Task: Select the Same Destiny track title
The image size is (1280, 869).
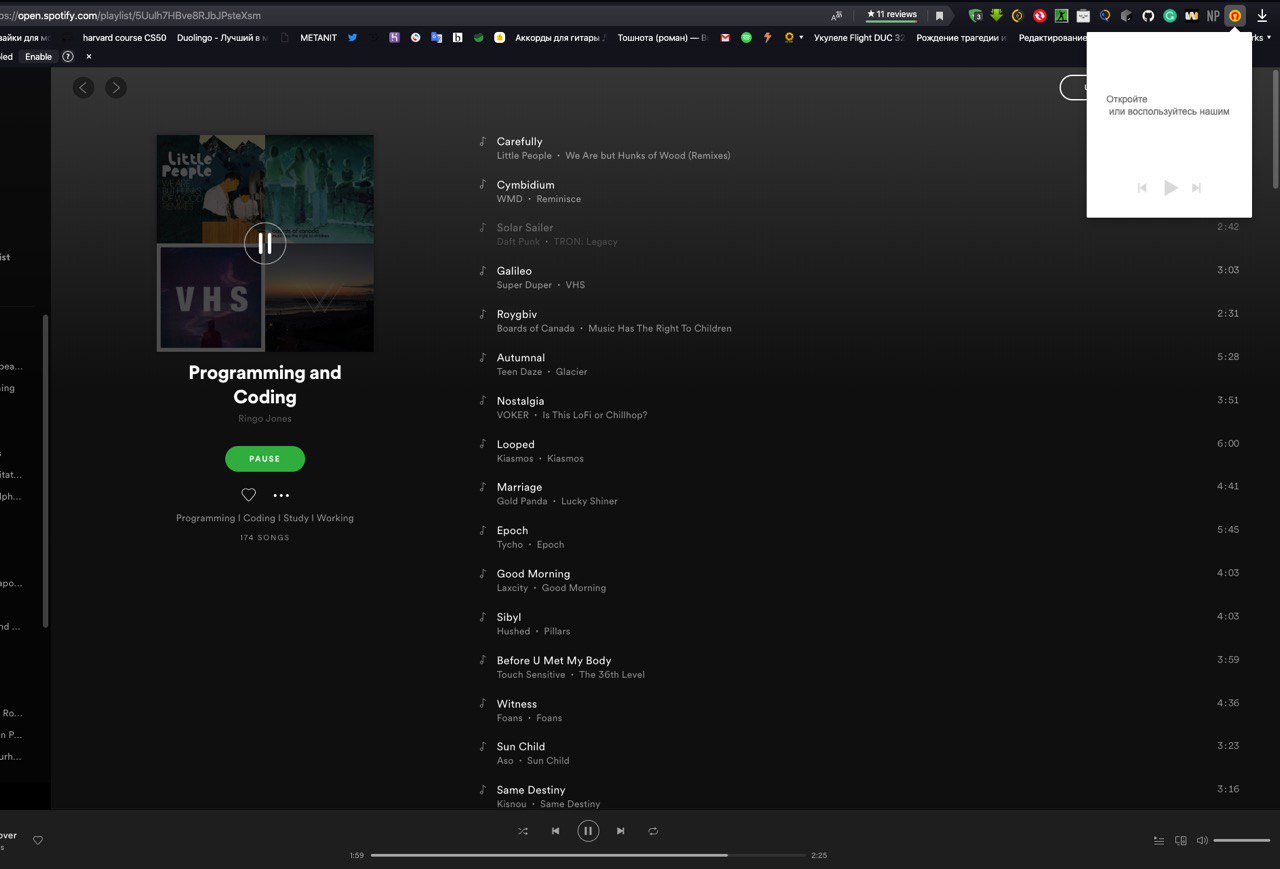Action: [531, 790]
